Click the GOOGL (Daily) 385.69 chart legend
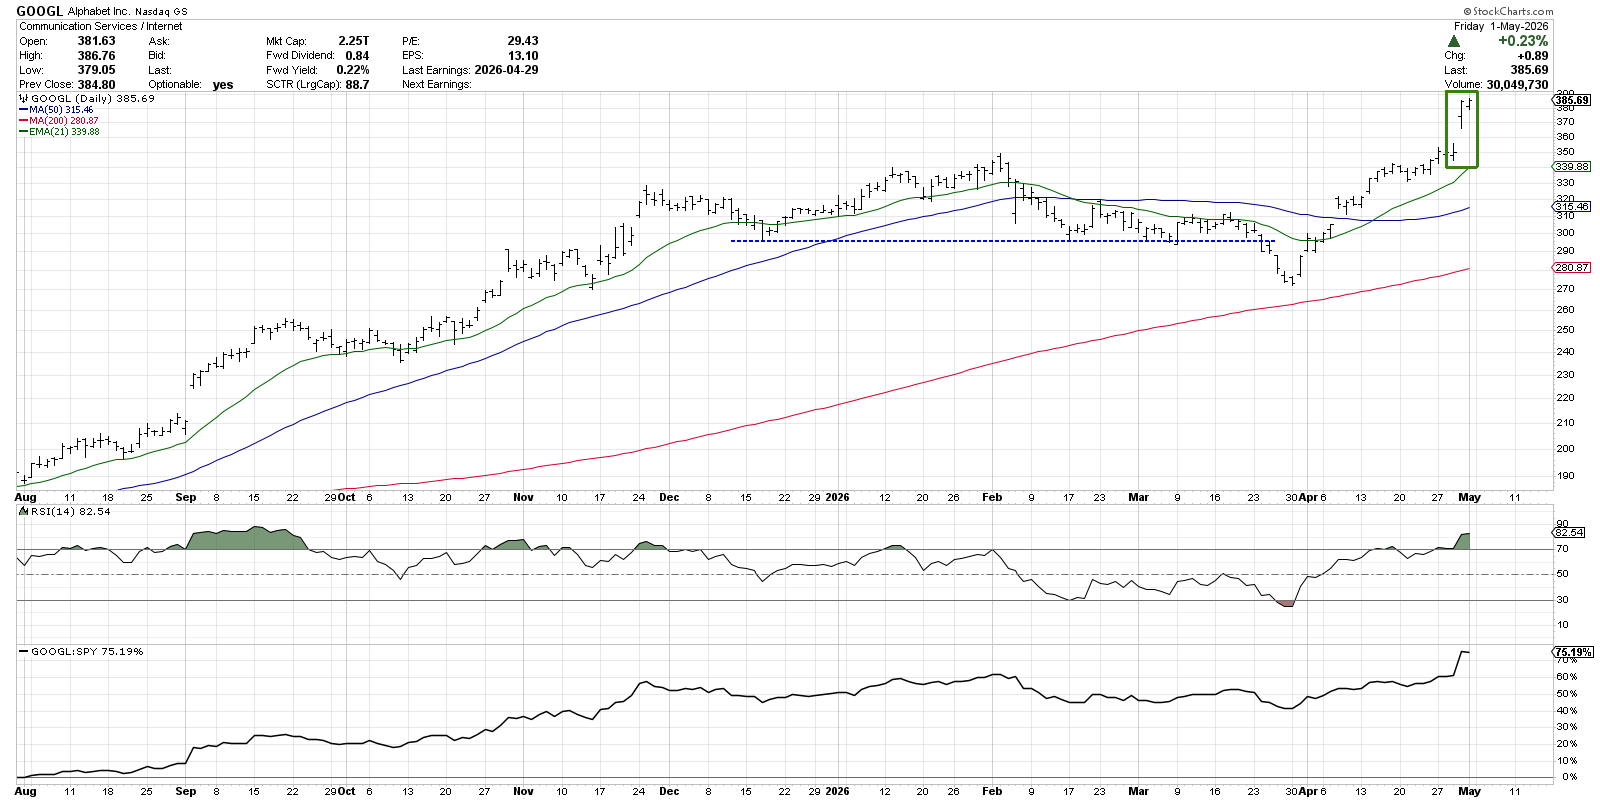 93,99
